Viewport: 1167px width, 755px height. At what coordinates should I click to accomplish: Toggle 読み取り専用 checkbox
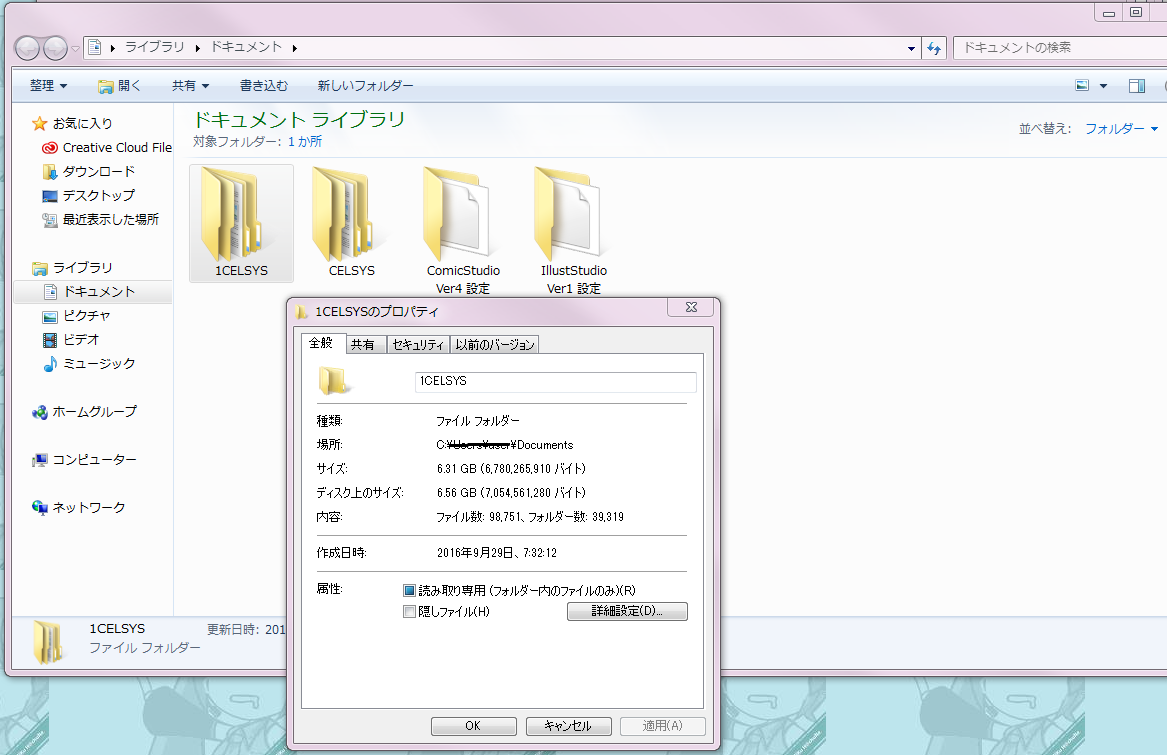pos(409,590)
